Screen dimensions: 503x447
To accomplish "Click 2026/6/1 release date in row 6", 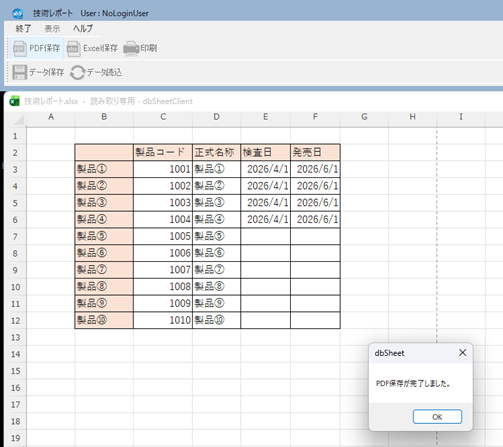I will (x=315, y=219).
